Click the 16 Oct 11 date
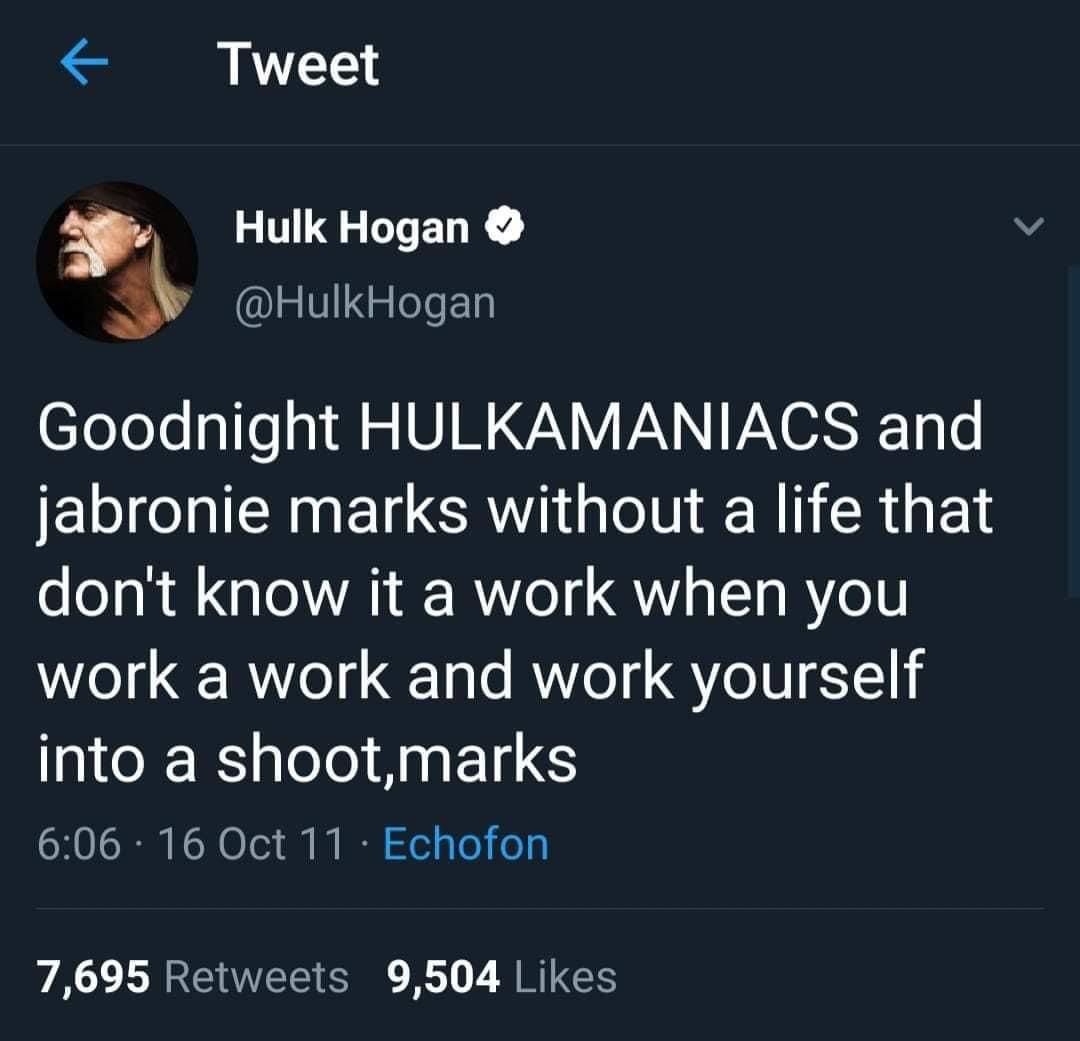Screen dimensions: 1080x1041 [251, 845]
